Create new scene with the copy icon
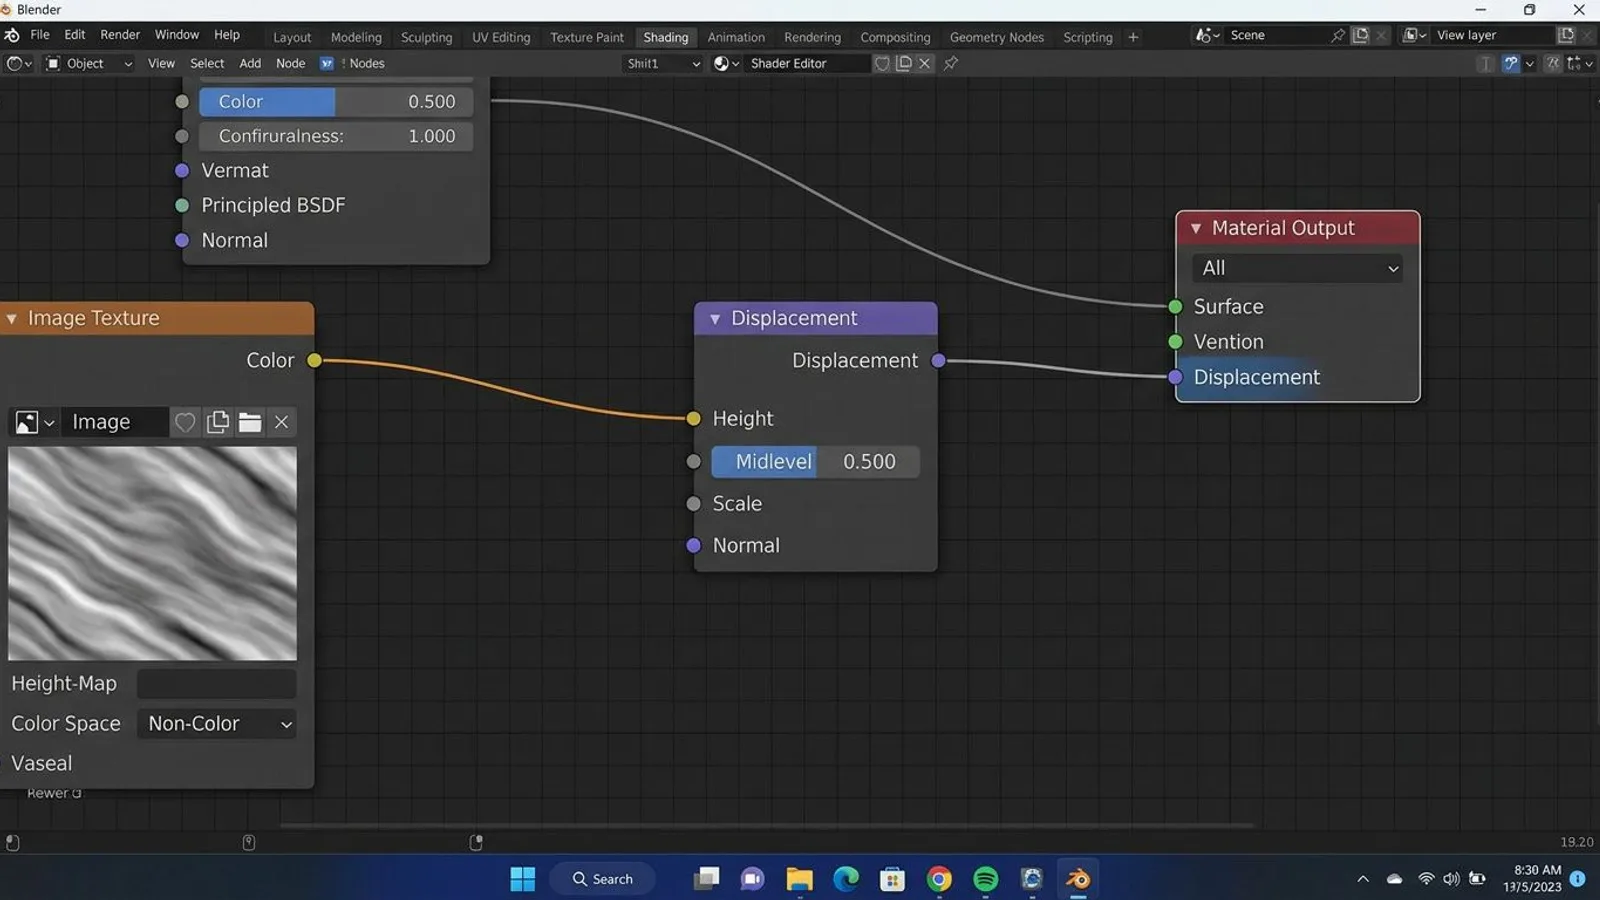 pos(1360,35)
